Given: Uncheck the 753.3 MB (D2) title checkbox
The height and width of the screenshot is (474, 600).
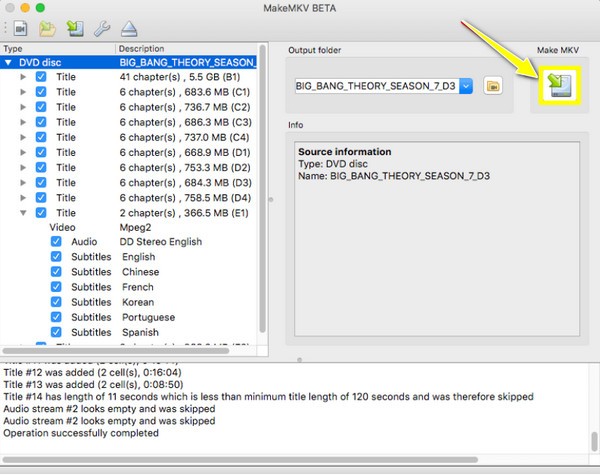Looking at the screenshot, I should (x=41, y=168).
